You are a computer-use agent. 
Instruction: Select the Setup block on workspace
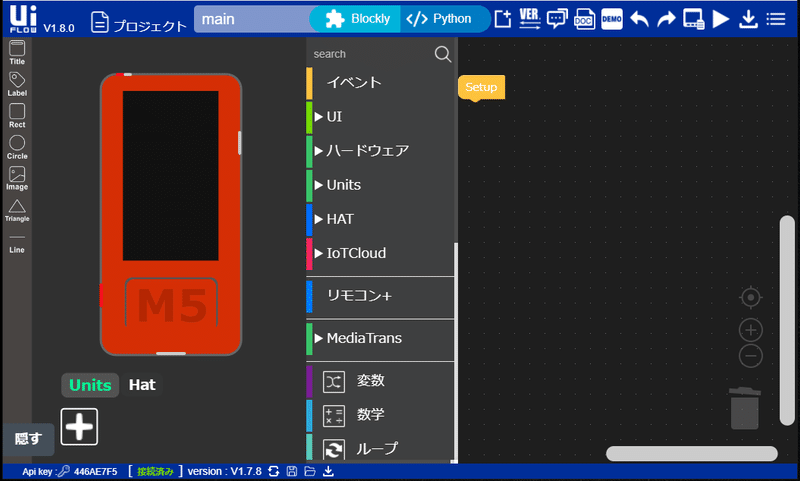(x=481, y=87)
